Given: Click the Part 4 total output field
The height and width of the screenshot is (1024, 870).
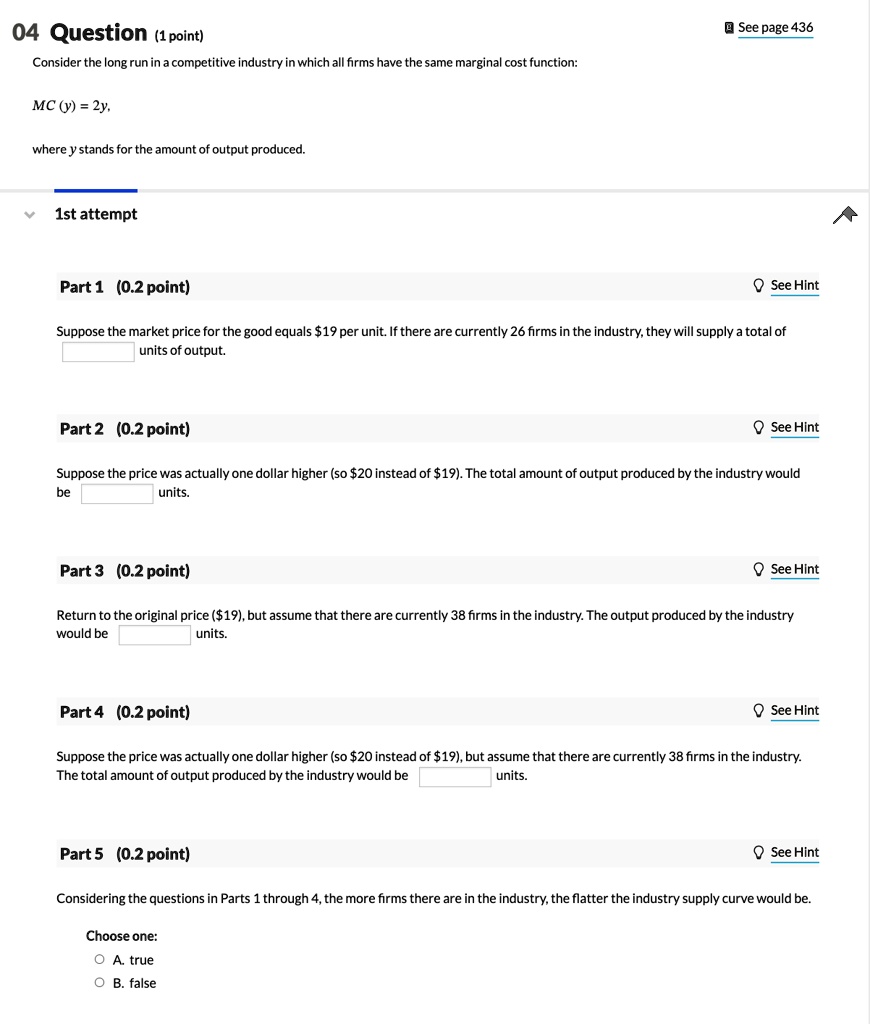Looking at the screenshot, I should click(455, 776).
